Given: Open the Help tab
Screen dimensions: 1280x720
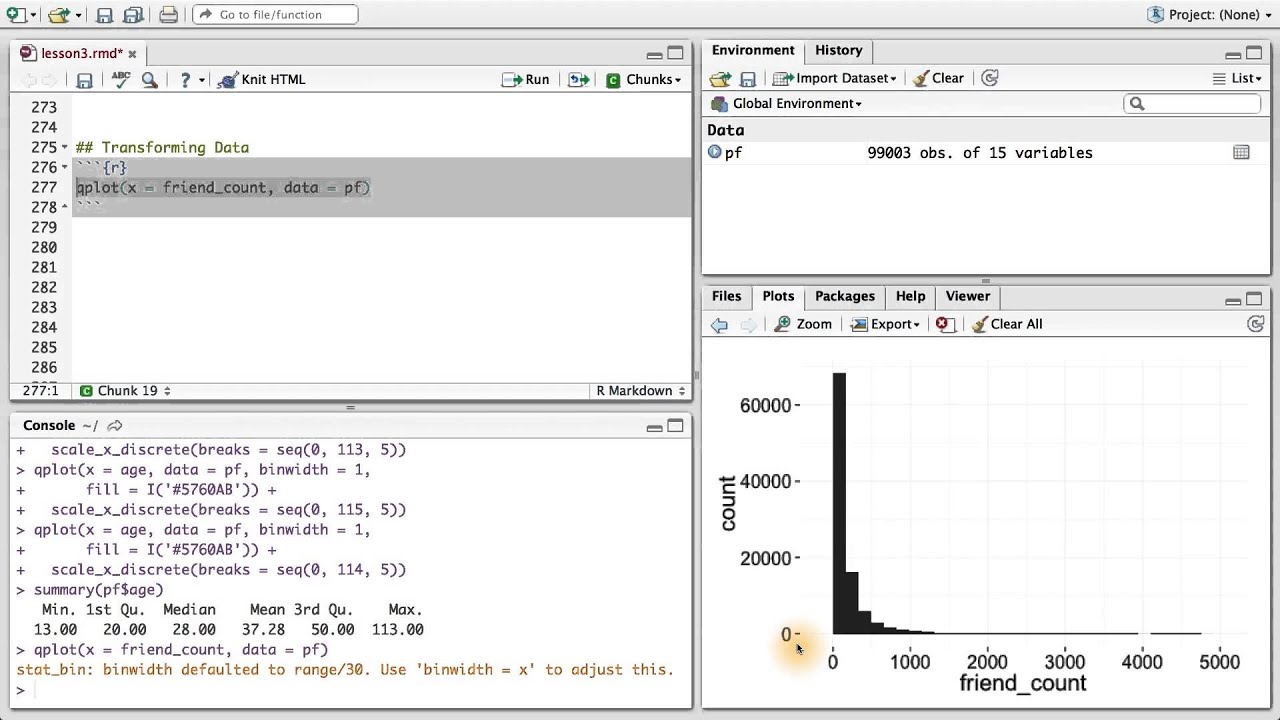Looking at the screenshot, I should point(910,296).
